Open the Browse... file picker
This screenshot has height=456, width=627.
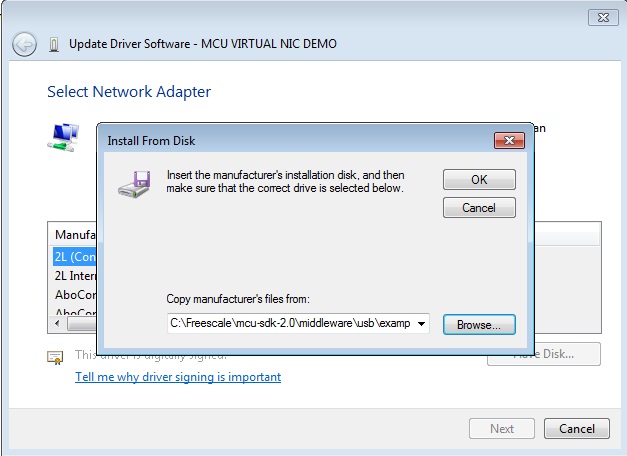coord(479,324)
